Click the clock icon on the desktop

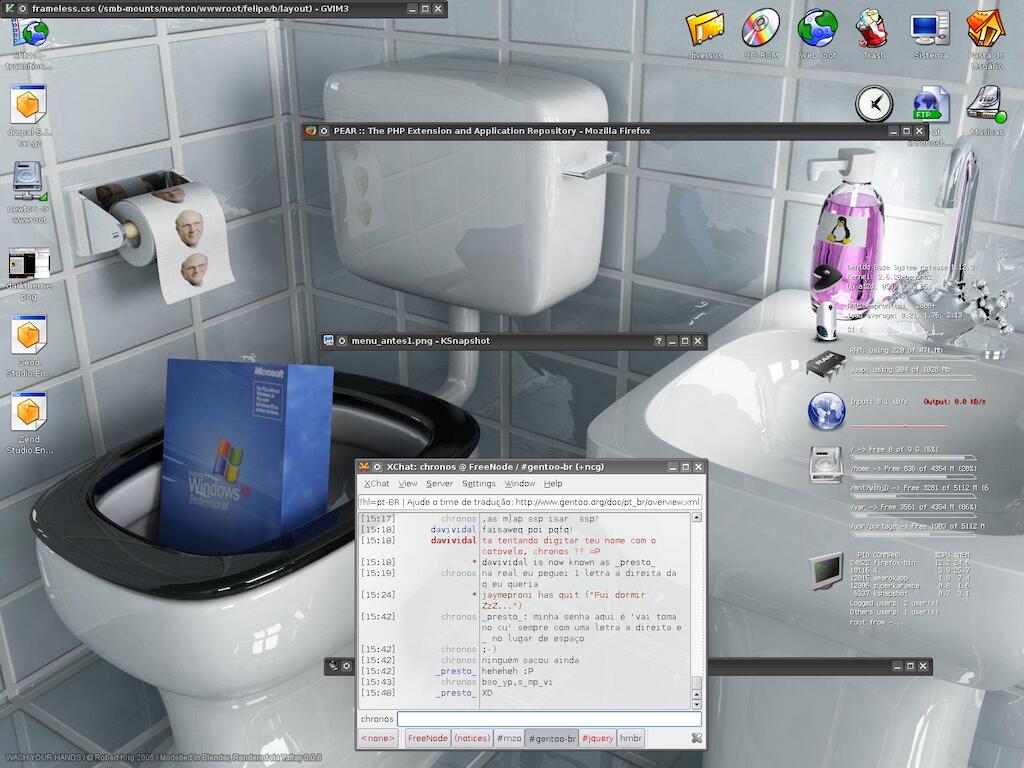(x=874, y=103)
